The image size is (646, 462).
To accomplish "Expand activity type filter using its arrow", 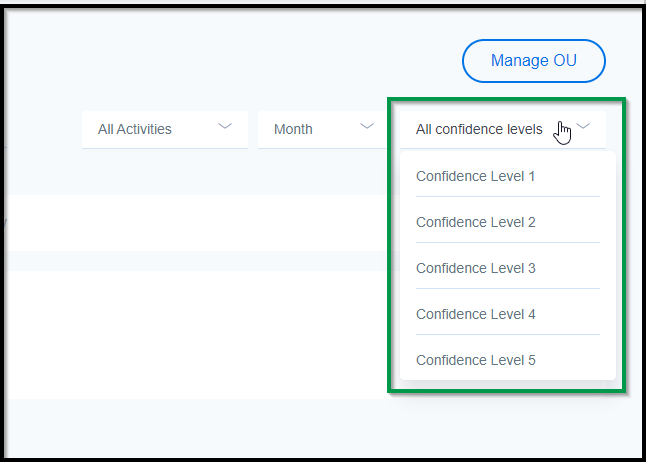I will [x=225, y=126].
